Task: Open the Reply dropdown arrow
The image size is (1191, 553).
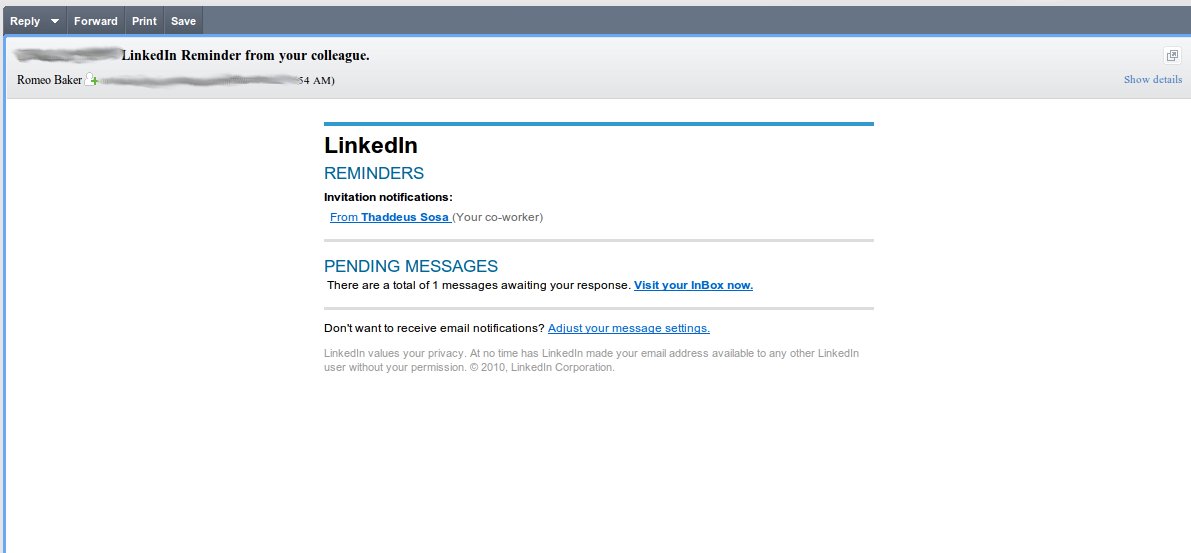Action: coord(55,21)
